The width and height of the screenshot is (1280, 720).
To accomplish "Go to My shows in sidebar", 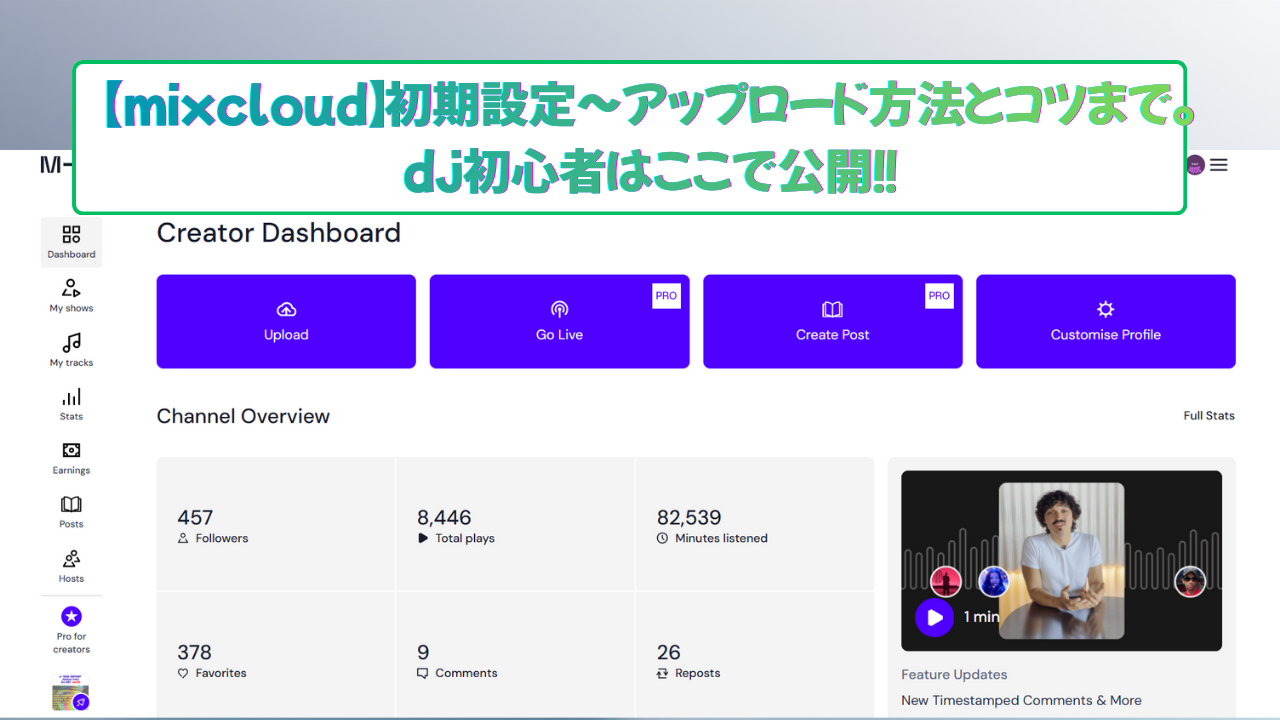I will (x=71, y=296).
